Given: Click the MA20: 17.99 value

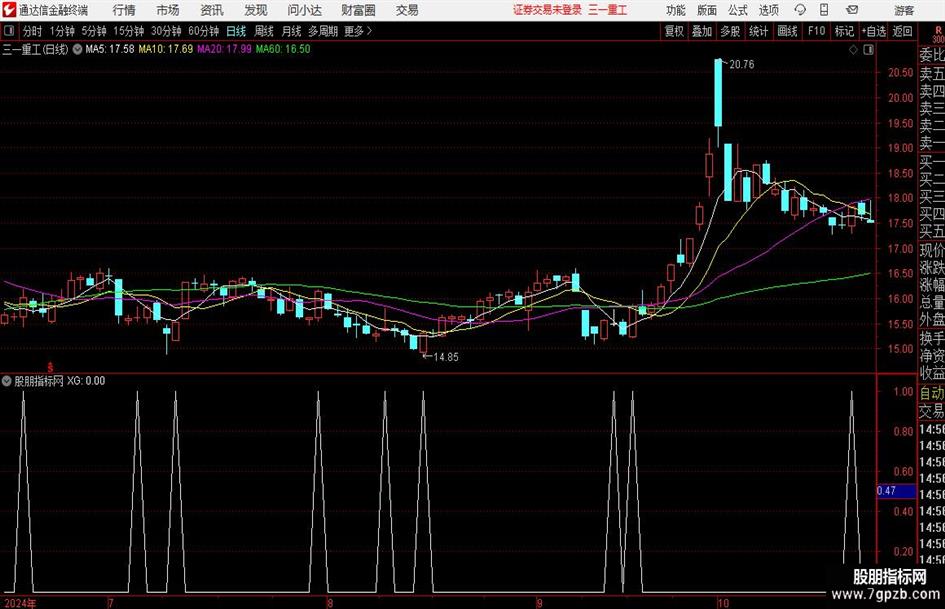Looking at the screenshot, I should pos(224,49).
